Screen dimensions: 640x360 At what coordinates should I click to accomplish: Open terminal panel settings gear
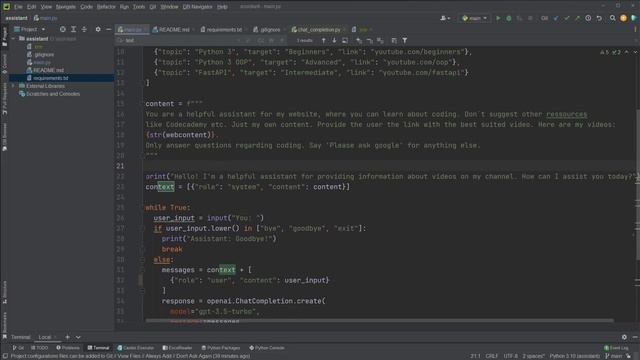[624, 337]
